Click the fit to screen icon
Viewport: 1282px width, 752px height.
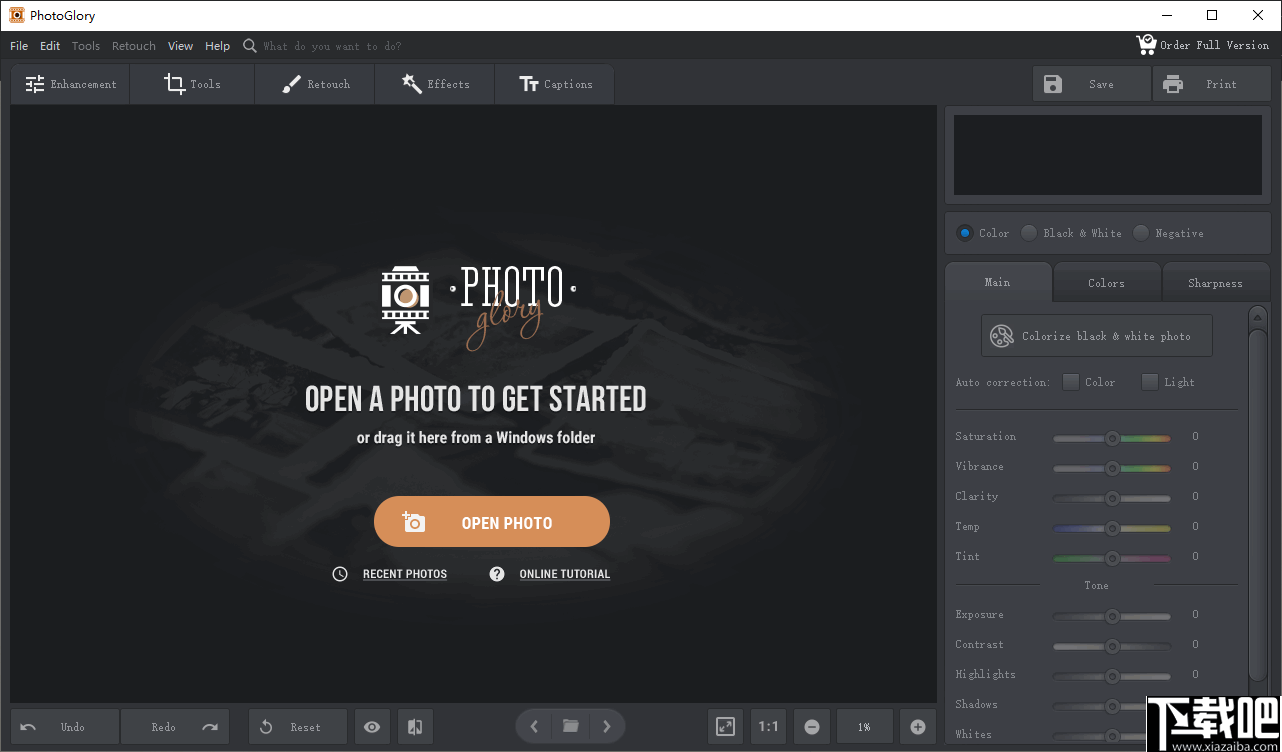point(726,727)
